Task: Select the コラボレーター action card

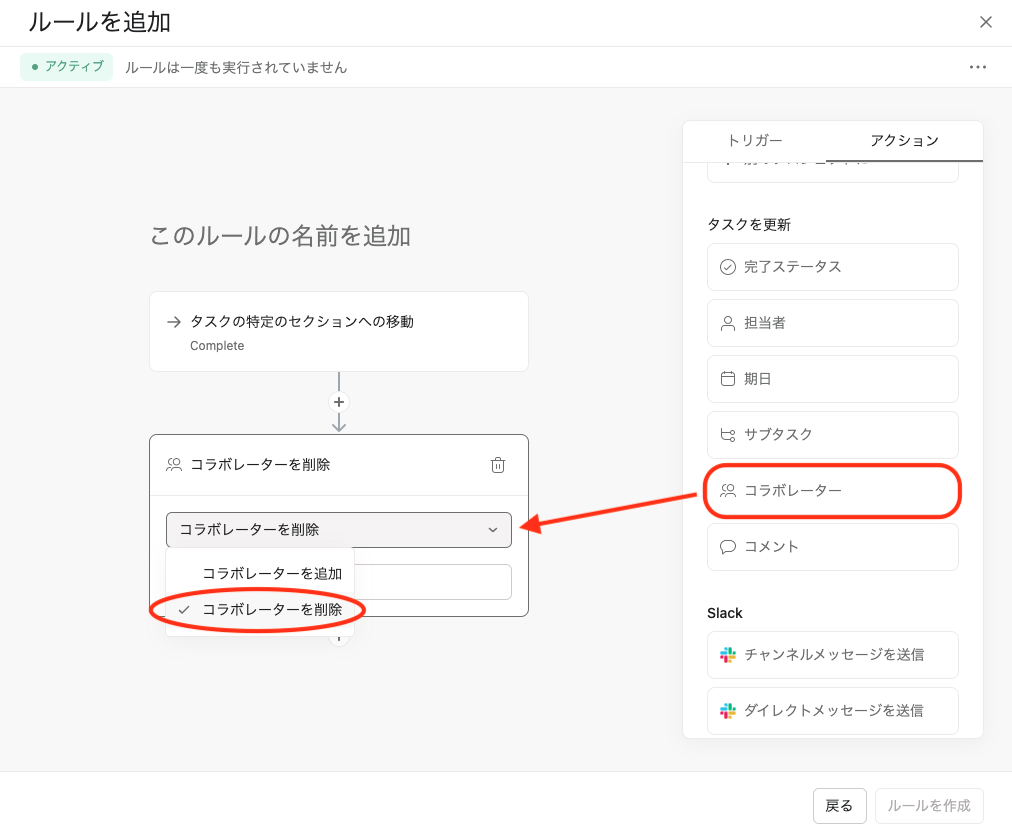Action: 833,491
